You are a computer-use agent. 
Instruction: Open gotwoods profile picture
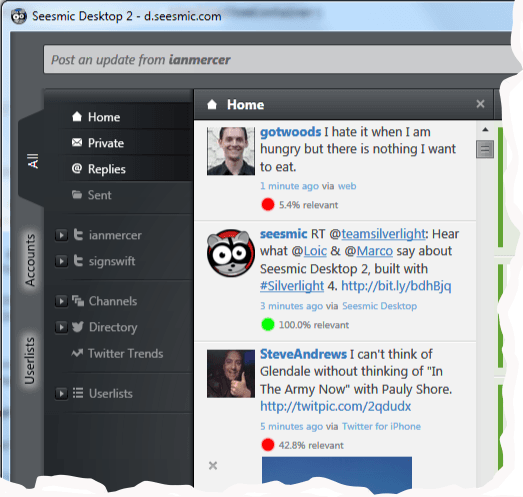[230, 151]
